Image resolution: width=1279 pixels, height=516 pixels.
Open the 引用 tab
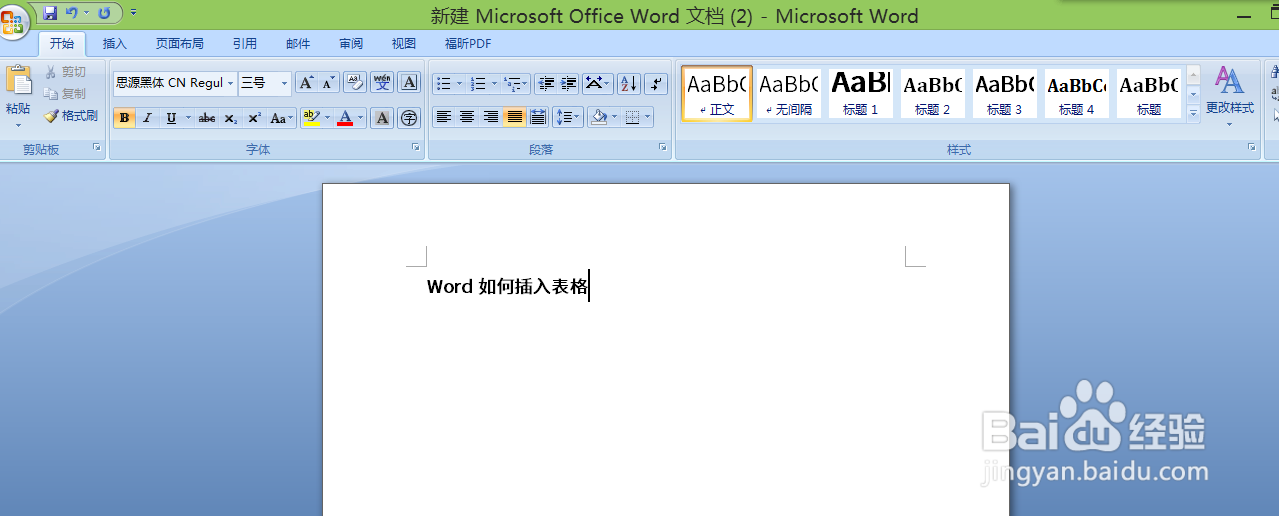point(244,44)
